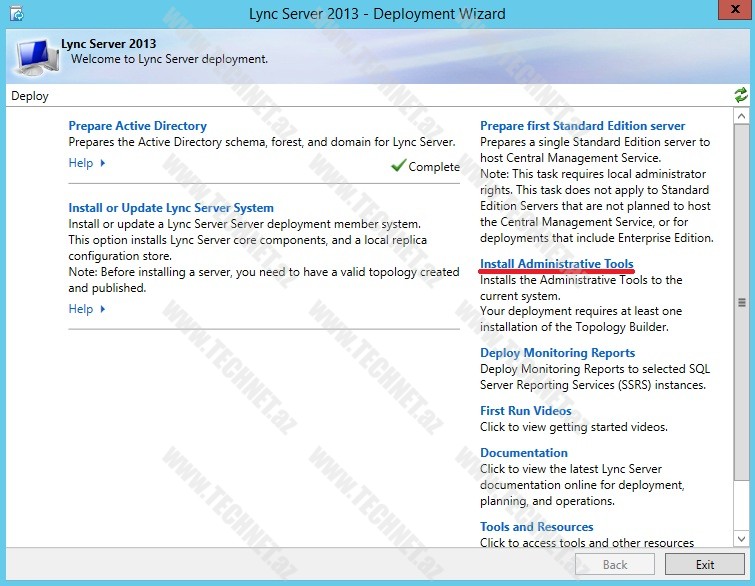
Task: Open Tools and Resources
Action: click(536, 527)
